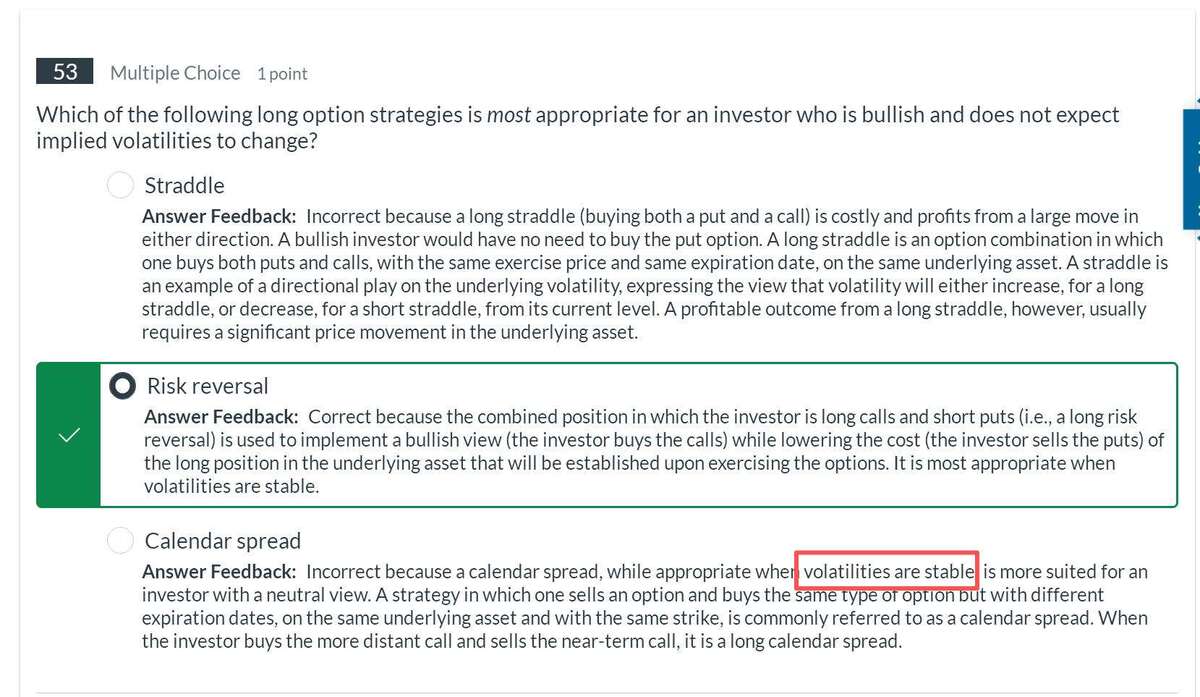Image resolution: width=1200 pixels, height=697 pixels.
Task: Select the Calendar spread radio button
Action: click(x=120, y=541)
